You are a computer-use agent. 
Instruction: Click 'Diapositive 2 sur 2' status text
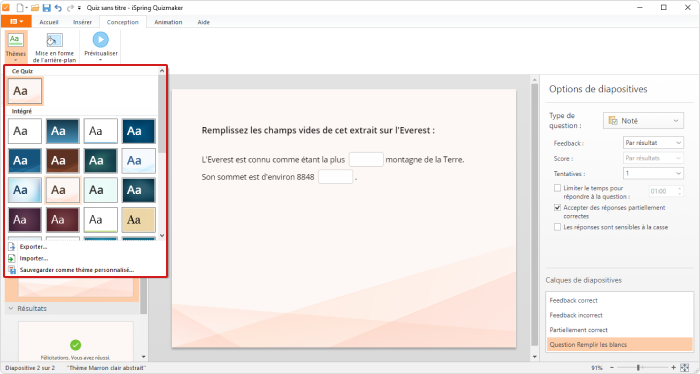coord(30,368)
